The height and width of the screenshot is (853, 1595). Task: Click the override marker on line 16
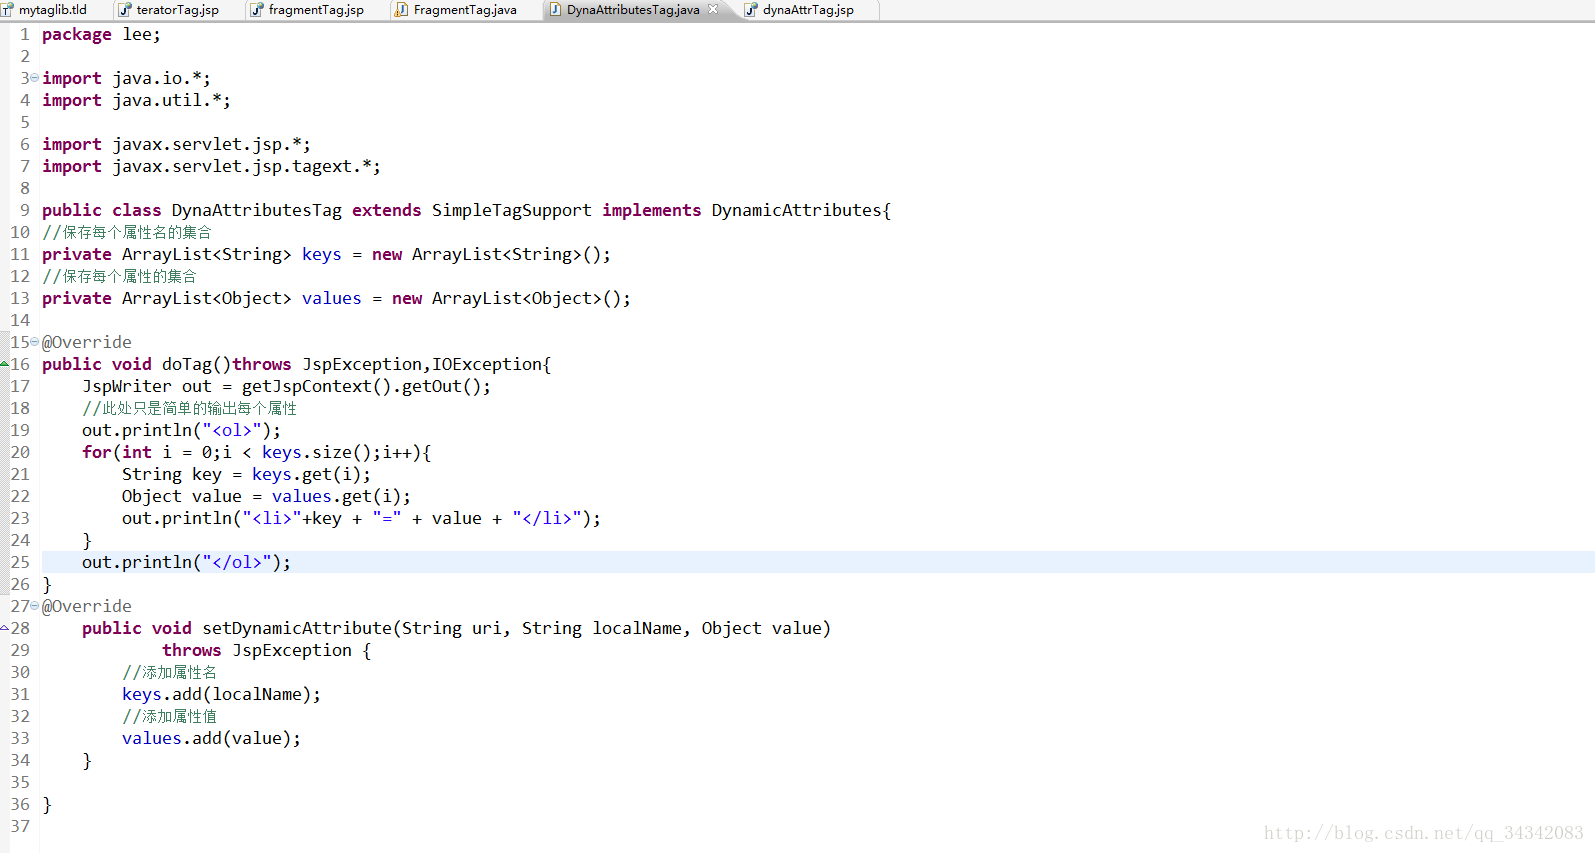pyautogui.click(x=5, y=364)
